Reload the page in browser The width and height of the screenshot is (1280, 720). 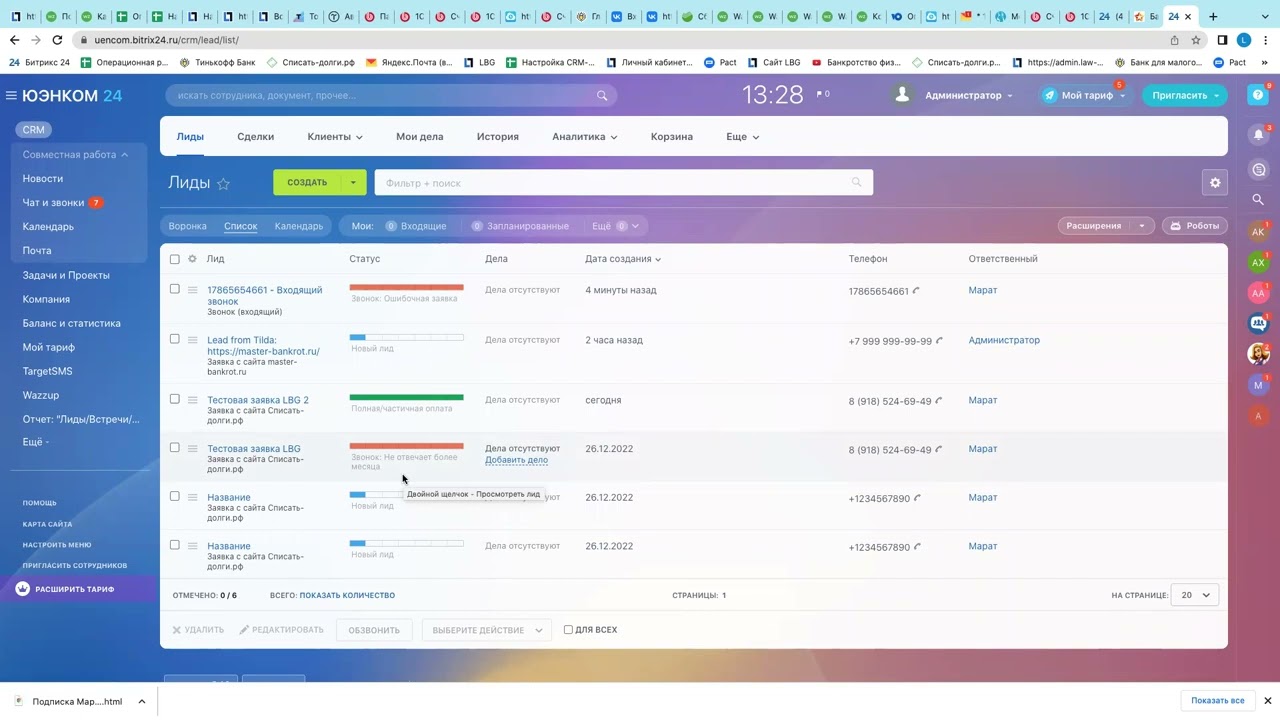[57, 40]
